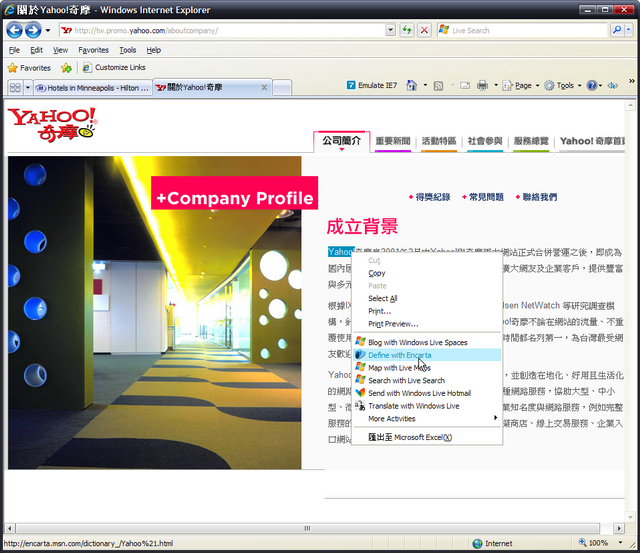
Task: Open the Tools gear menu in command bar
Action: 563,85
